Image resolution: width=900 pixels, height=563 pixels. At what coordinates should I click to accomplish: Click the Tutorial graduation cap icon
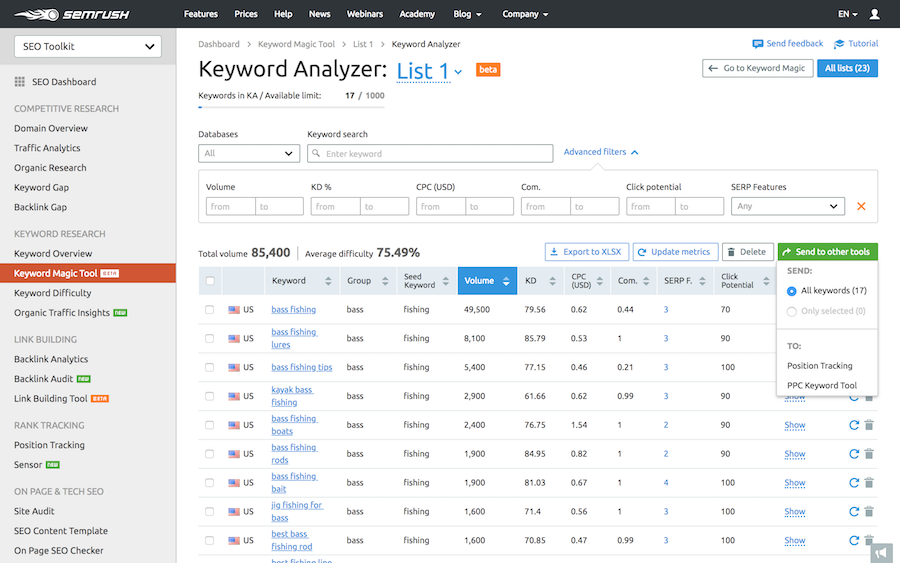pyautogui.click(x=839, y=44)
